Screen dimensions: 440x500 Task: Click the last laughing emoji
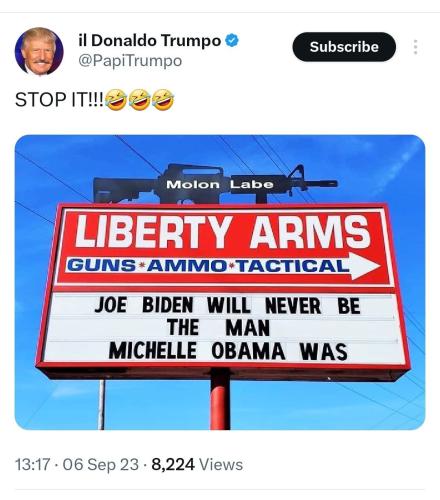(163, 99)
